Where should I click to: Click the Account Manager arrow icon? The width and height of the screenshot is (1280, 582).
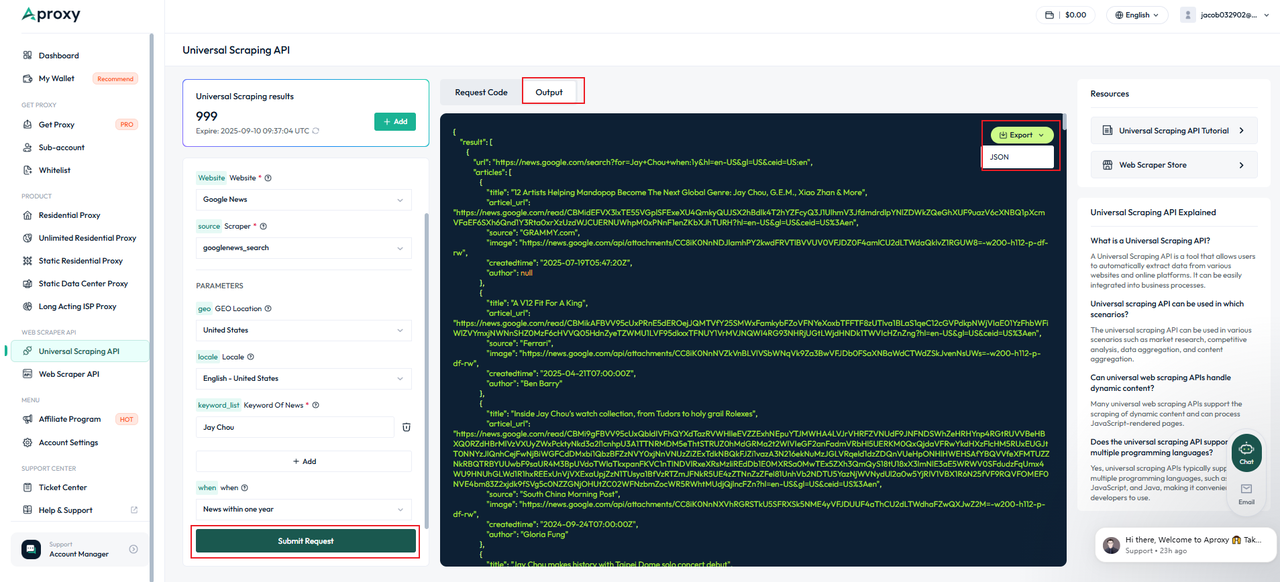pos(134,549)
